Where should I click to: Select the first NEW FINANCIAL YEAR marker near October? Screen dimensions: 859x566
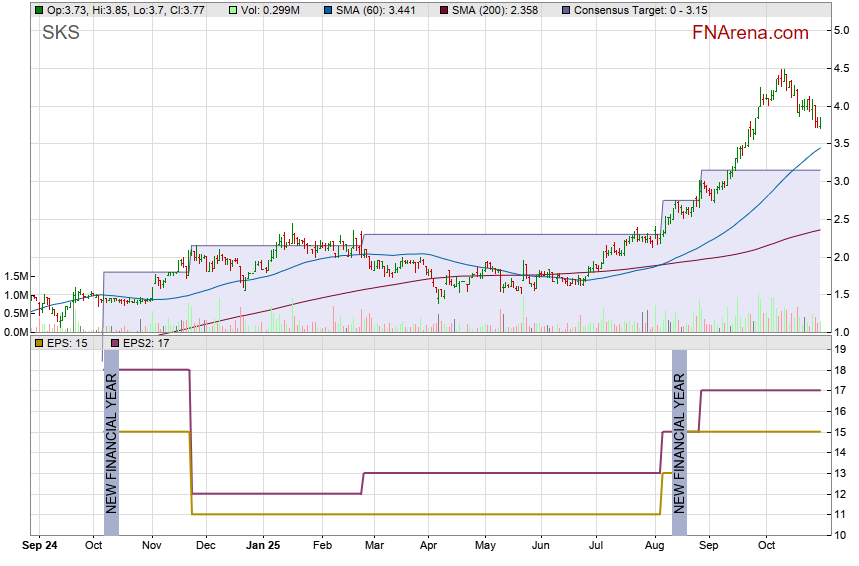(x=111, y=440)
